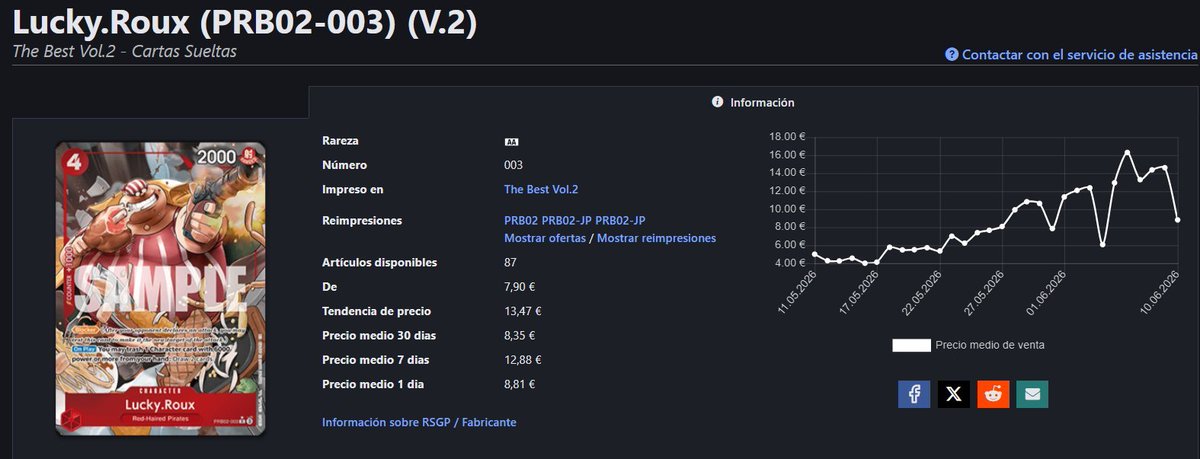The width and height of the screenshot is (1200, 459).
Task: Share the card on X
Action: (x=953, y=394)
